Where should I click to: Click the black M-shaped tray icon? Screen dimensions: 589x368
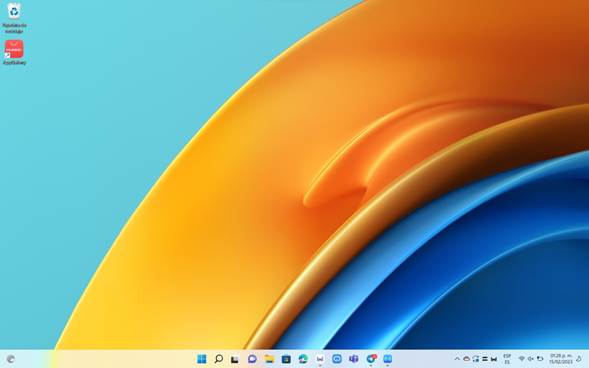(x=494, y=359)
